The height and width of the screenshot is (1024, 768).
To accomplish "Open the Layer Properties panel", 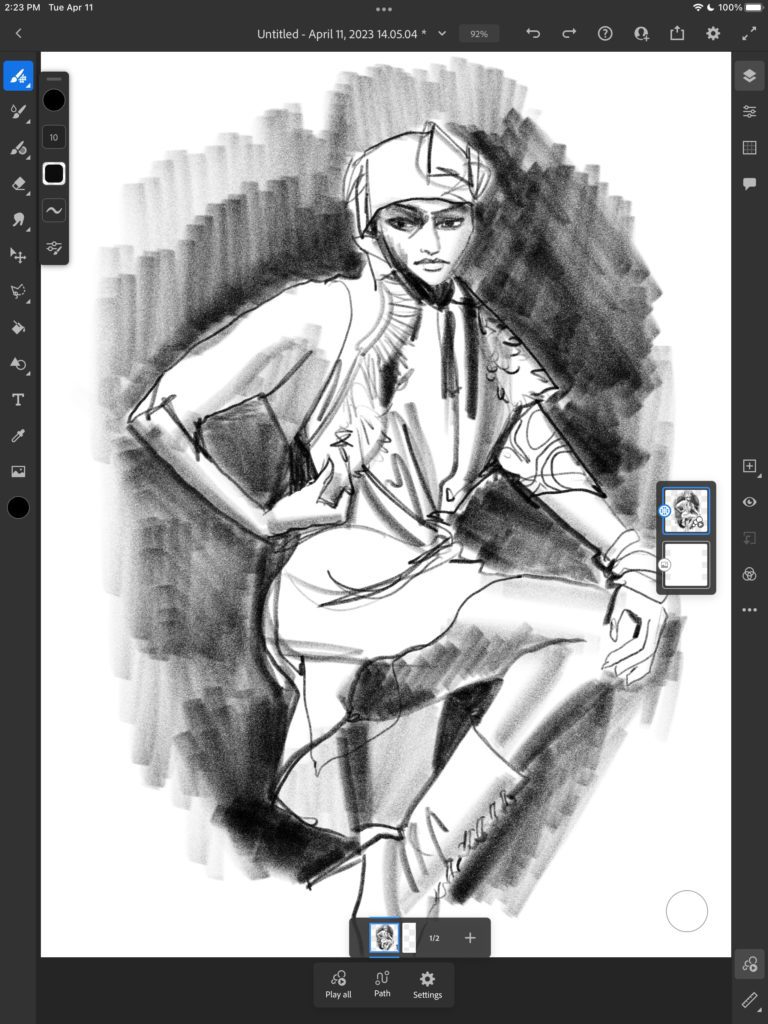I will [749, 112].
